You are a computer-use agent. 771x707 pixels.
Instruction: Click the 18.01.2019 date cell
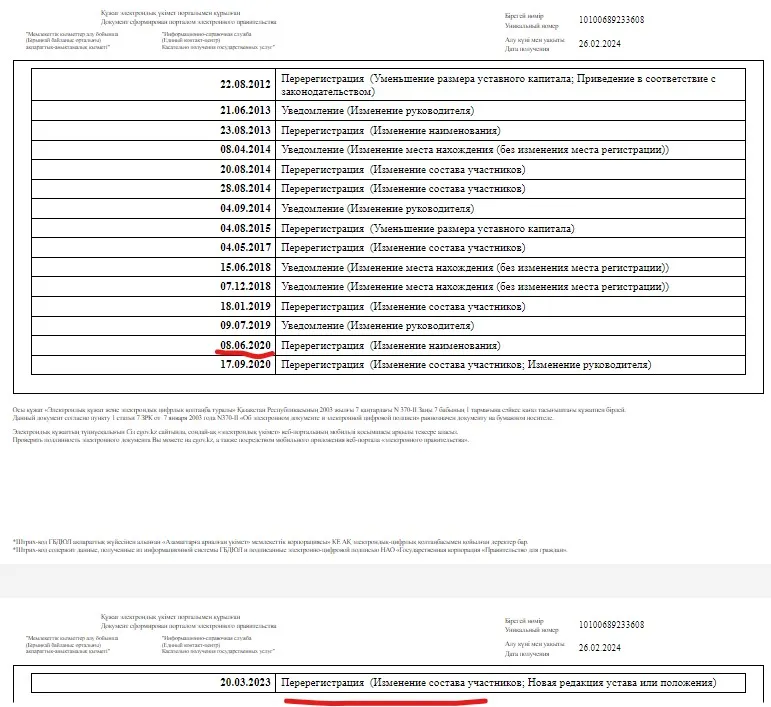coord(246,306)
